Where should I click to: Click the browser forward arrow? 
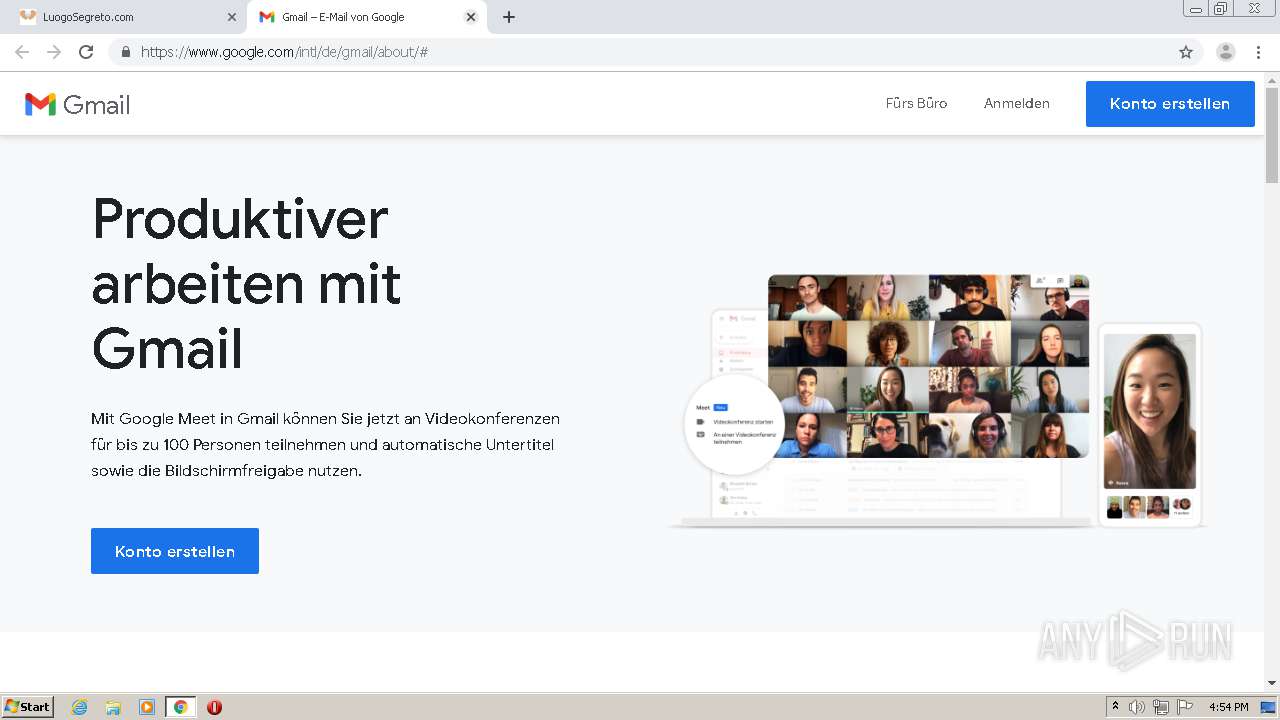[54, 52]
